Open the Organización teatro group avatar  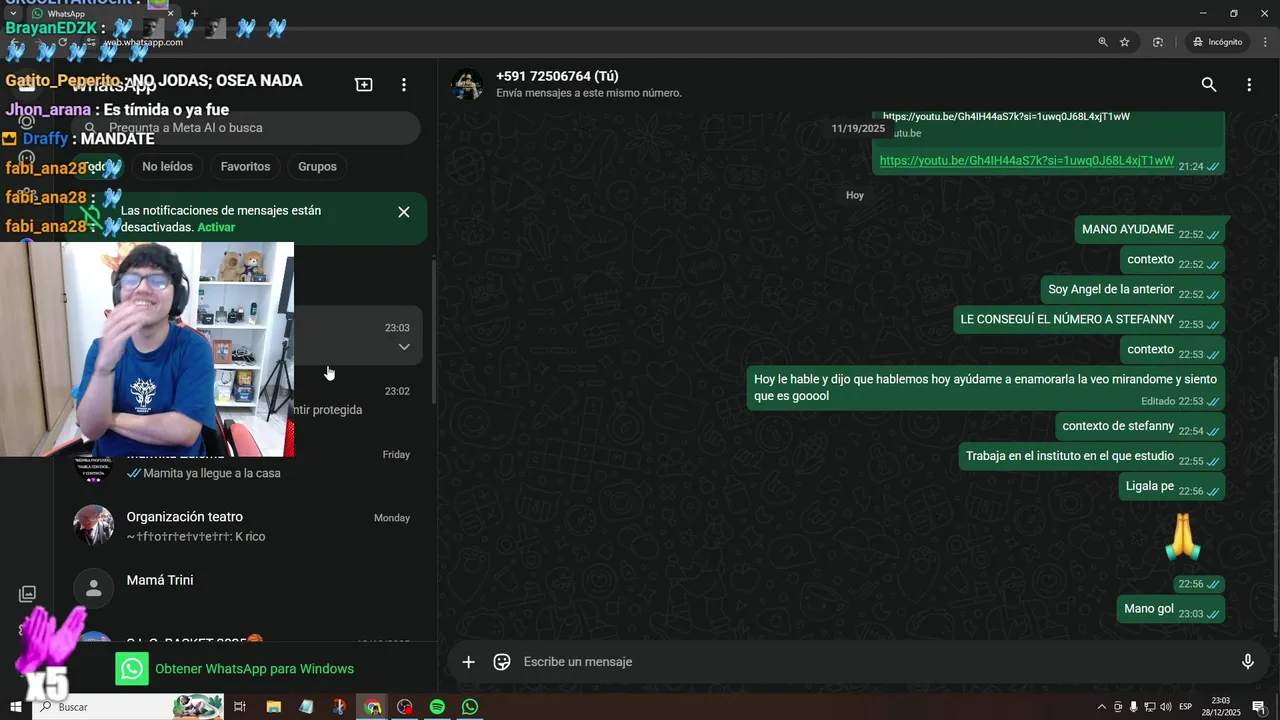[94, 526]
